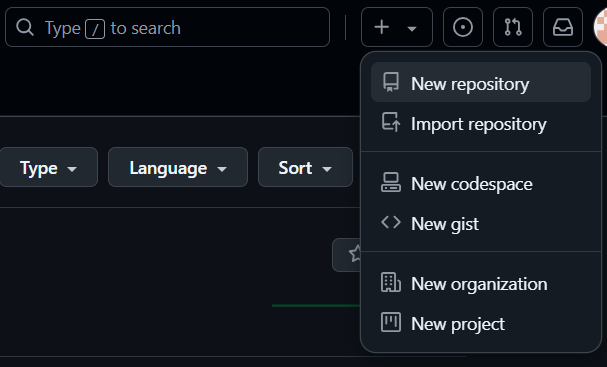Select New project menu item
607x367 pixels.
pyautogui.click(x=481, y=323)
